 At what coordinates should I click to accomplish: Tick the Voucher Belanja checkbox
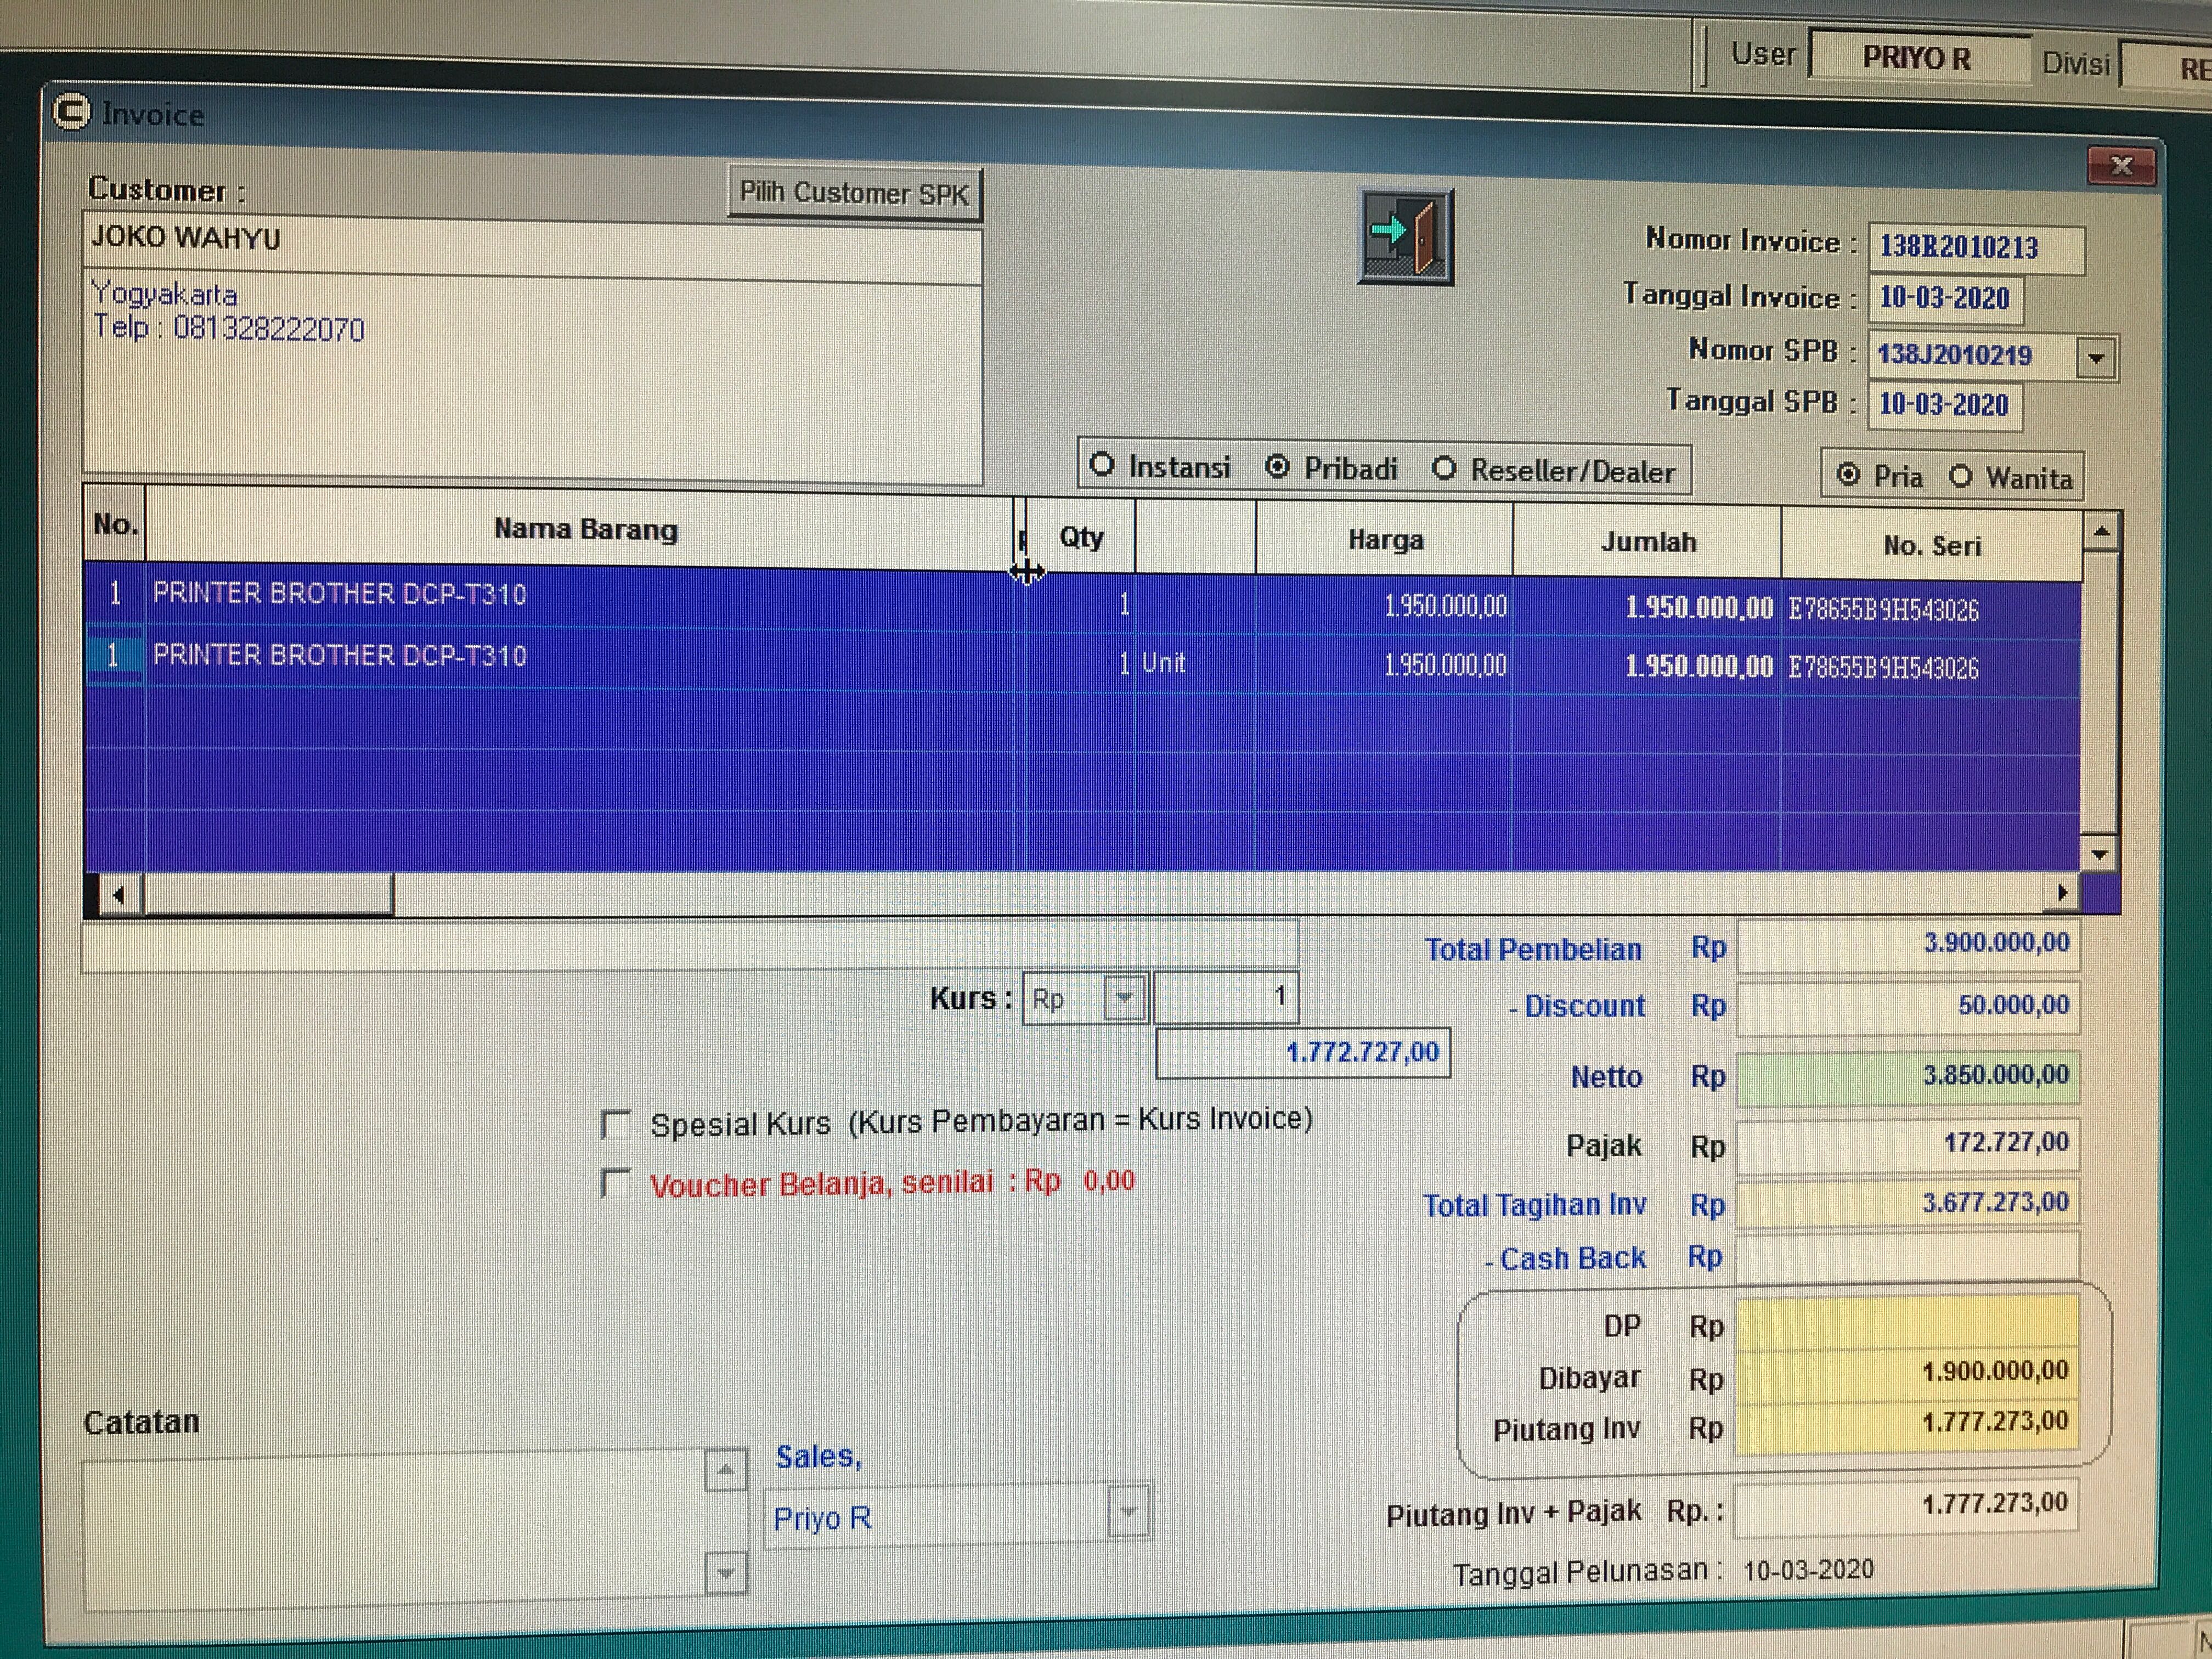pos(615,1184)
